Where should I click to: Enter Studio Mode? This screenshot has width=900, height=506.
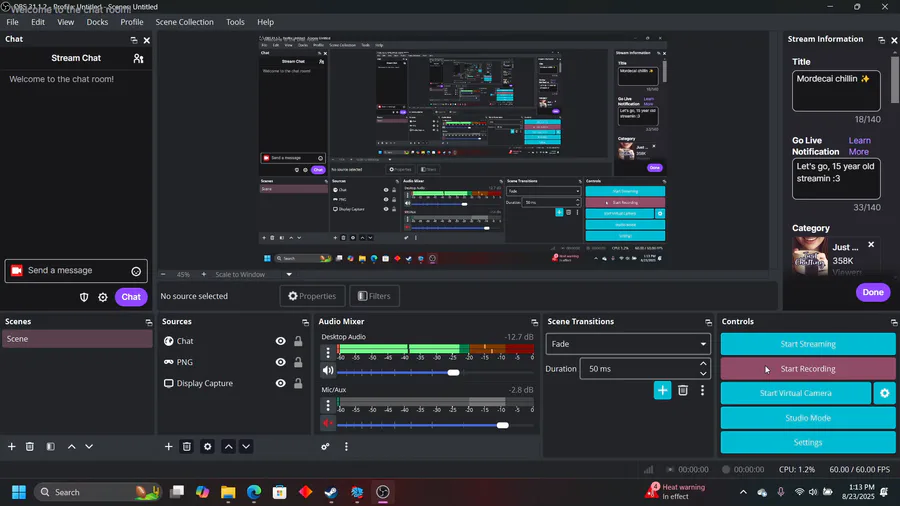point(808,418)
